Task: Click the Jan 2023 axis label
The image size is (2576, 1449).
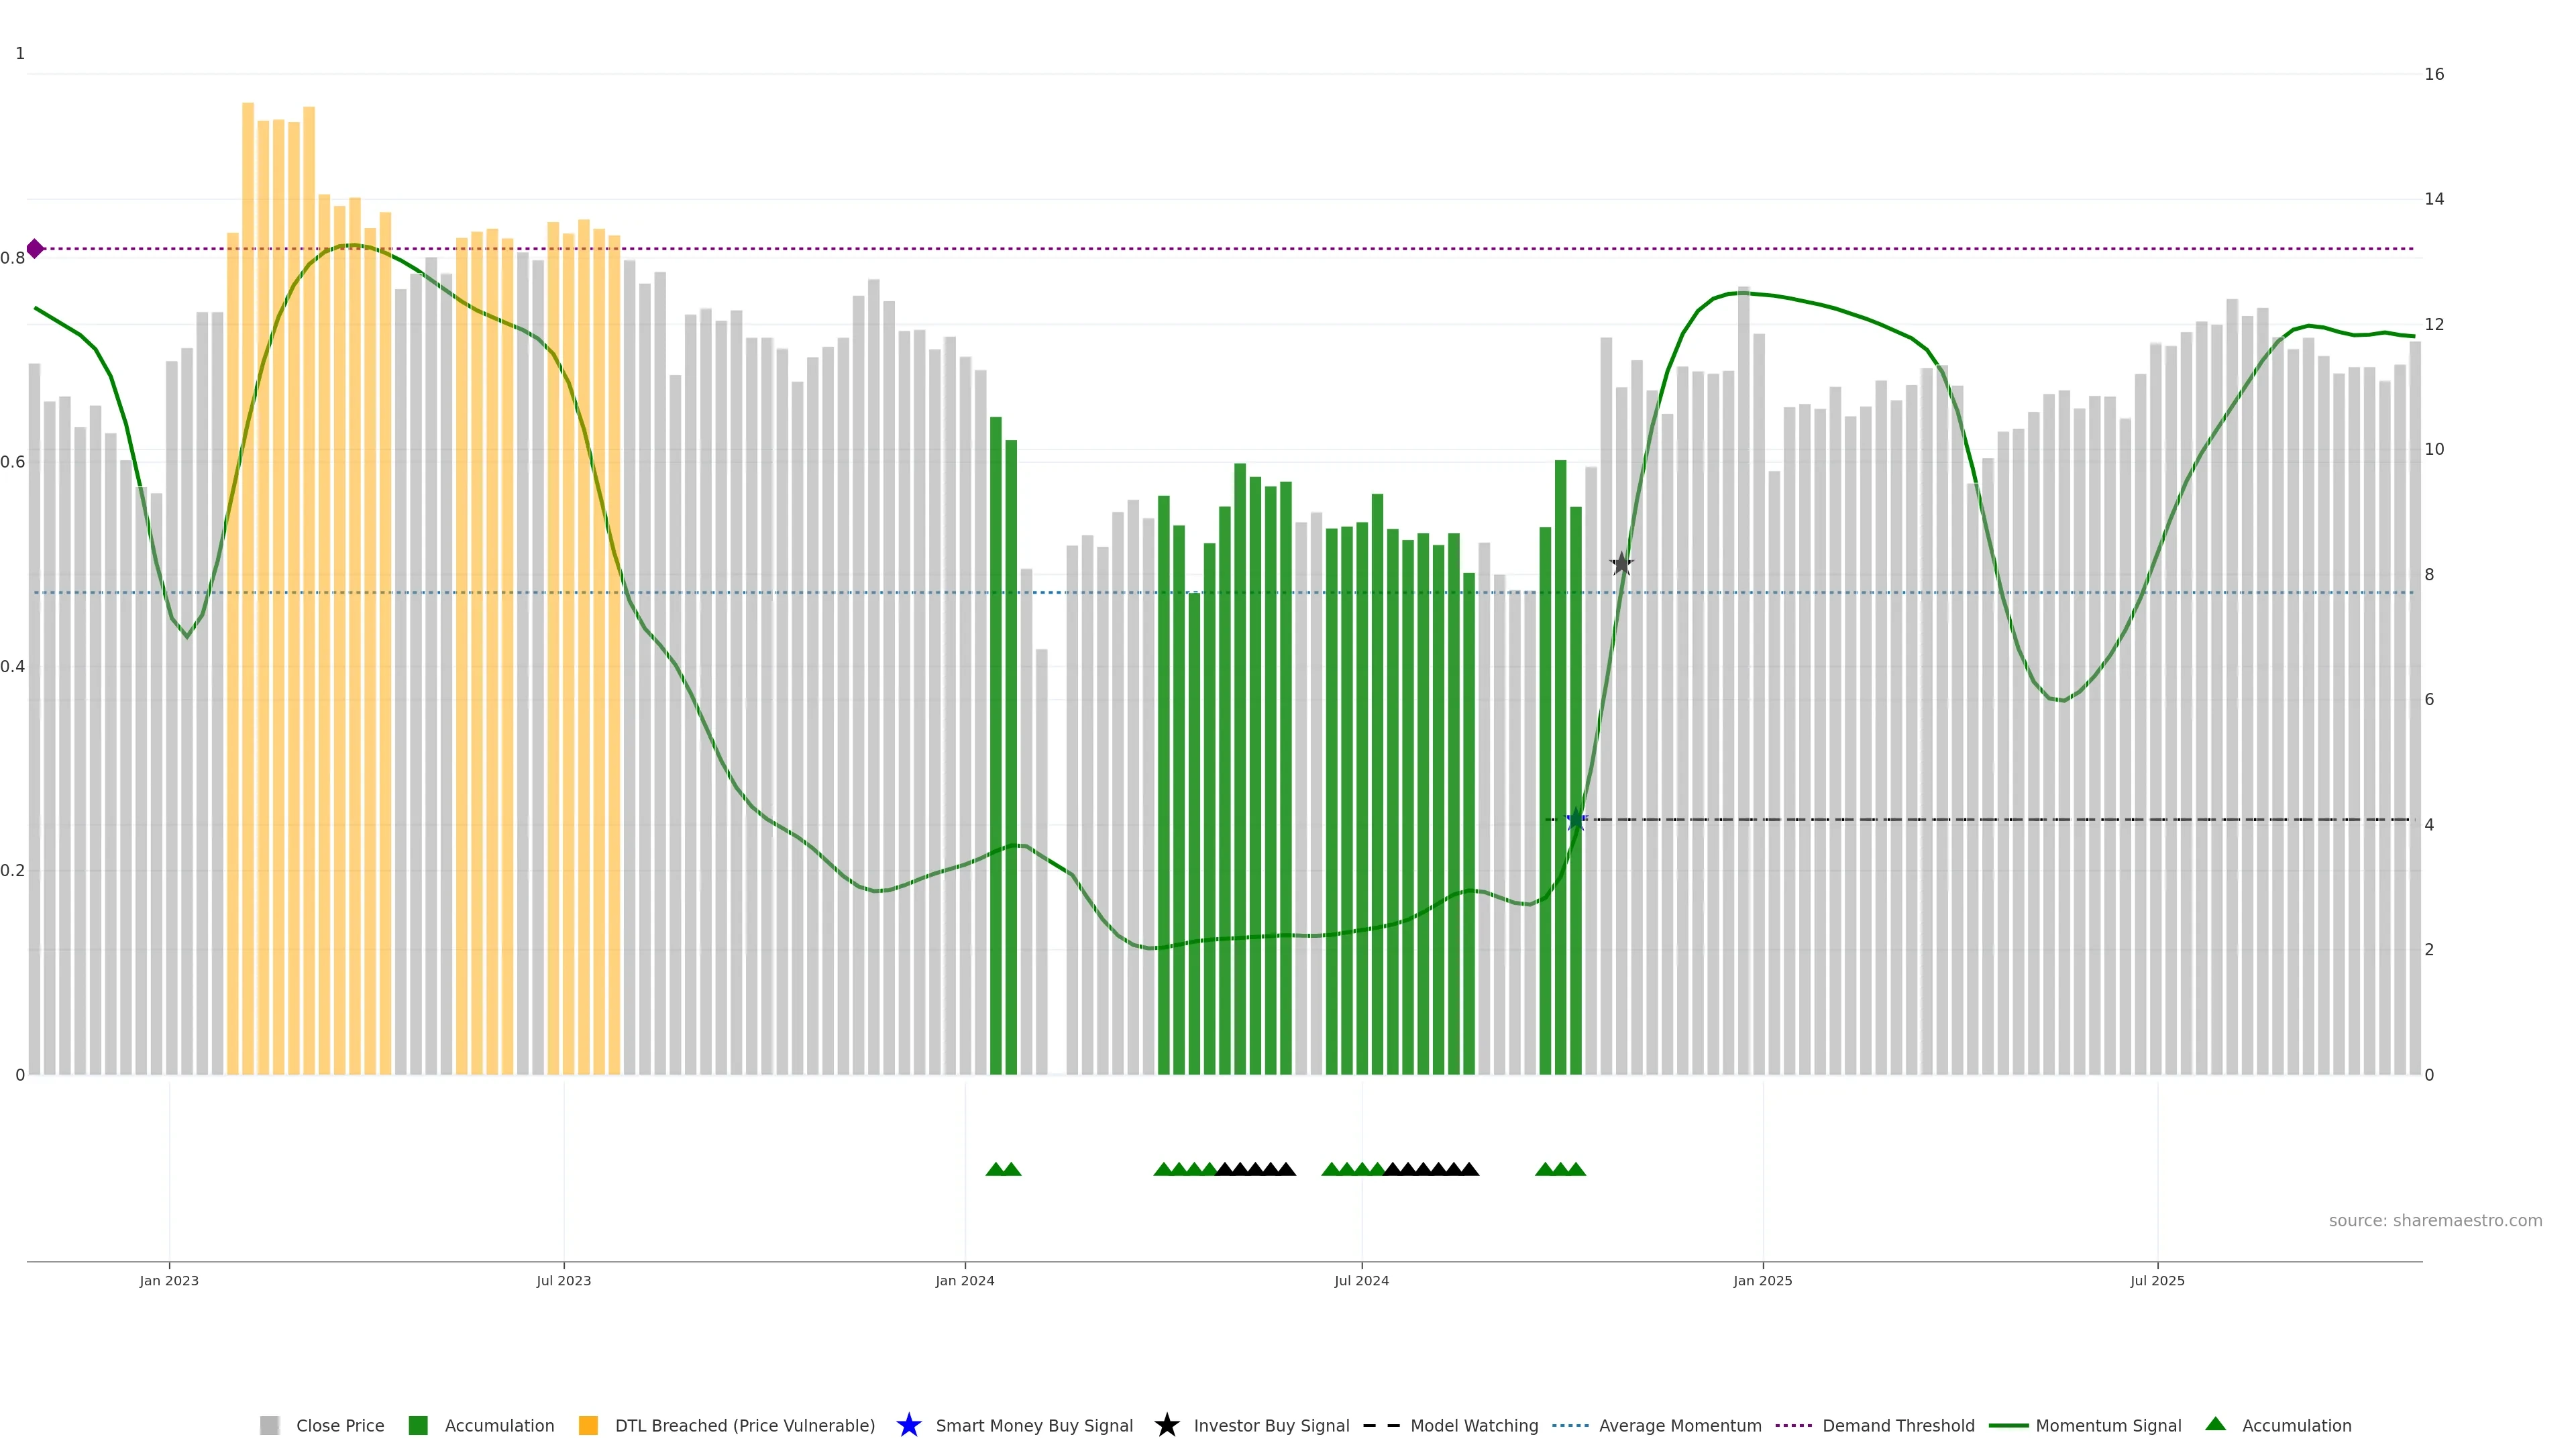Action: [x=169, y=1280]
